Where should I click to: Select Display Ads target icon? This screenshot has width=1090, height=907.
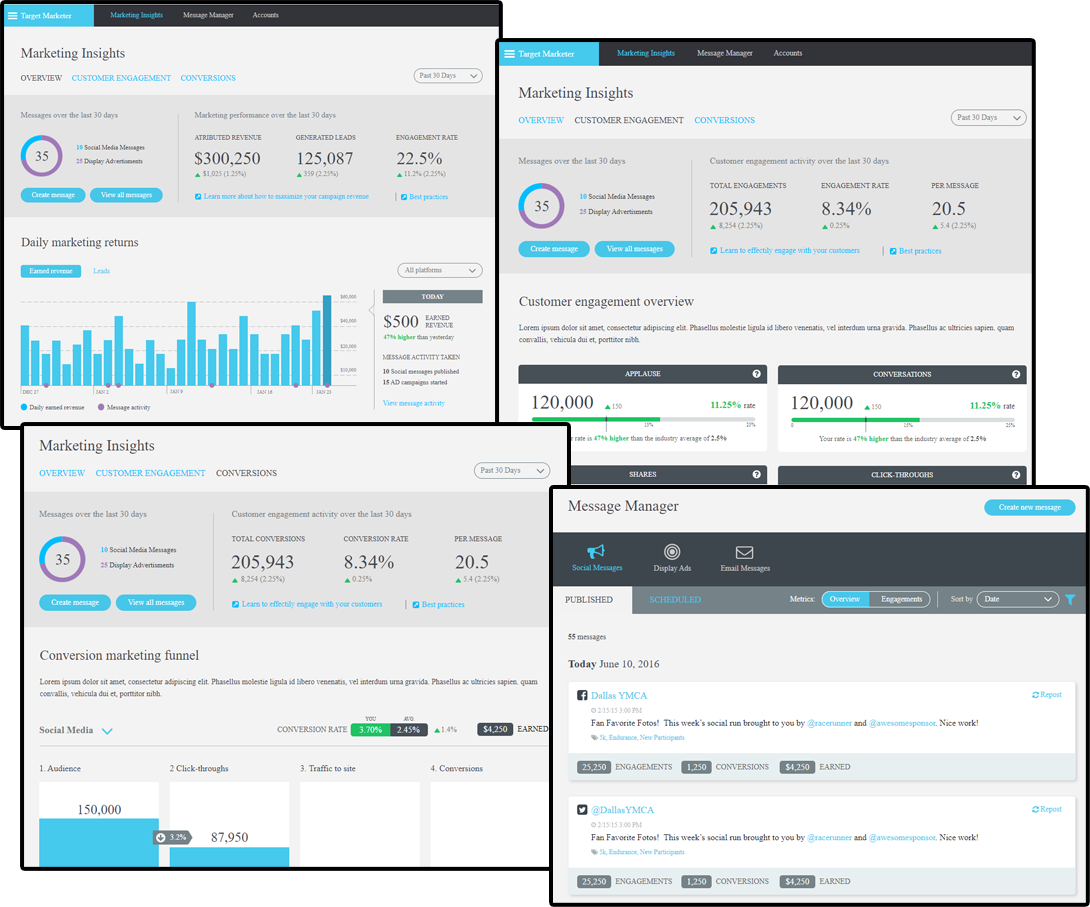click(672, 552)
